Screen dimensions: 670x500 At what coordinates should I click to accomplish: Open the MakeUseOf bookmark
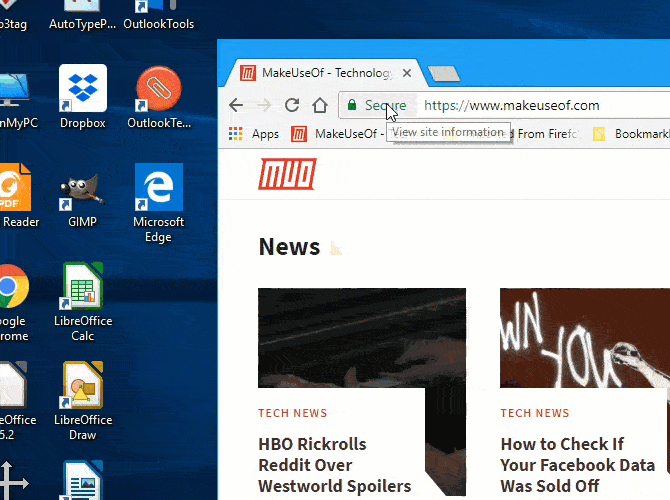(x=337, y=134)
